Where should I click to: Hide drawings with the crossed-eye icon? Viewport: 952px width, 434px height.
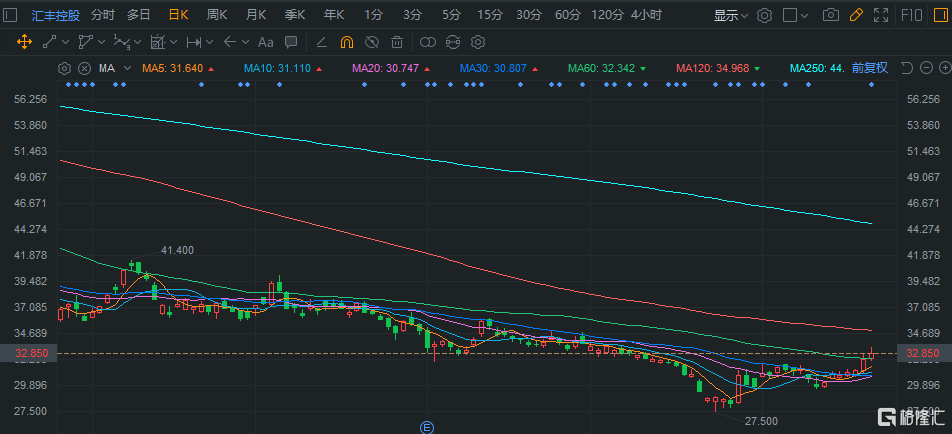pyautogui.click(x=371, y=42)
